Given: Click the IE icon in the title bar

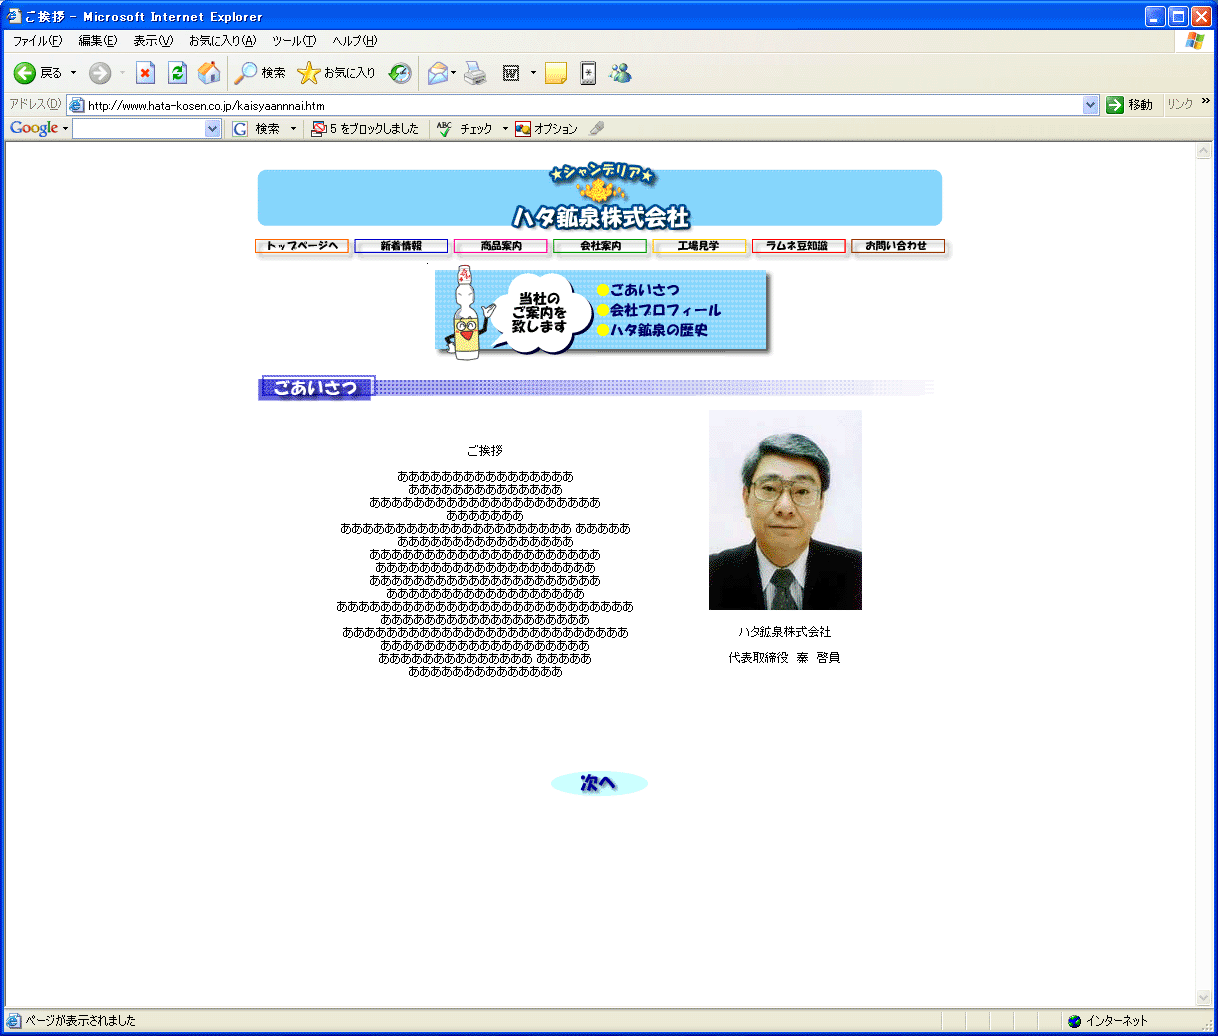Looking at the screenshot, I should tap(13, 16).
